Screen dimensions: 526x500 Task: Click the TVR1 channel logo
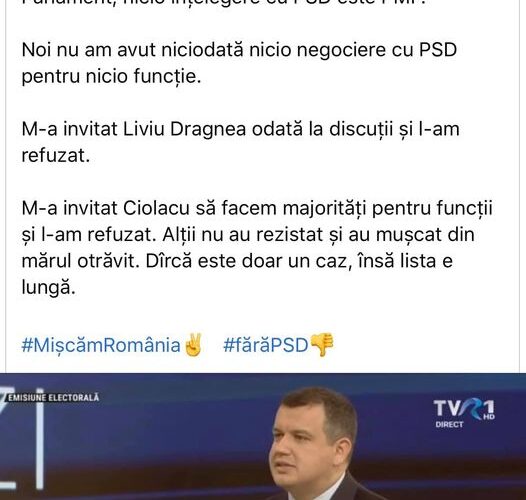(x=464, y=409)
